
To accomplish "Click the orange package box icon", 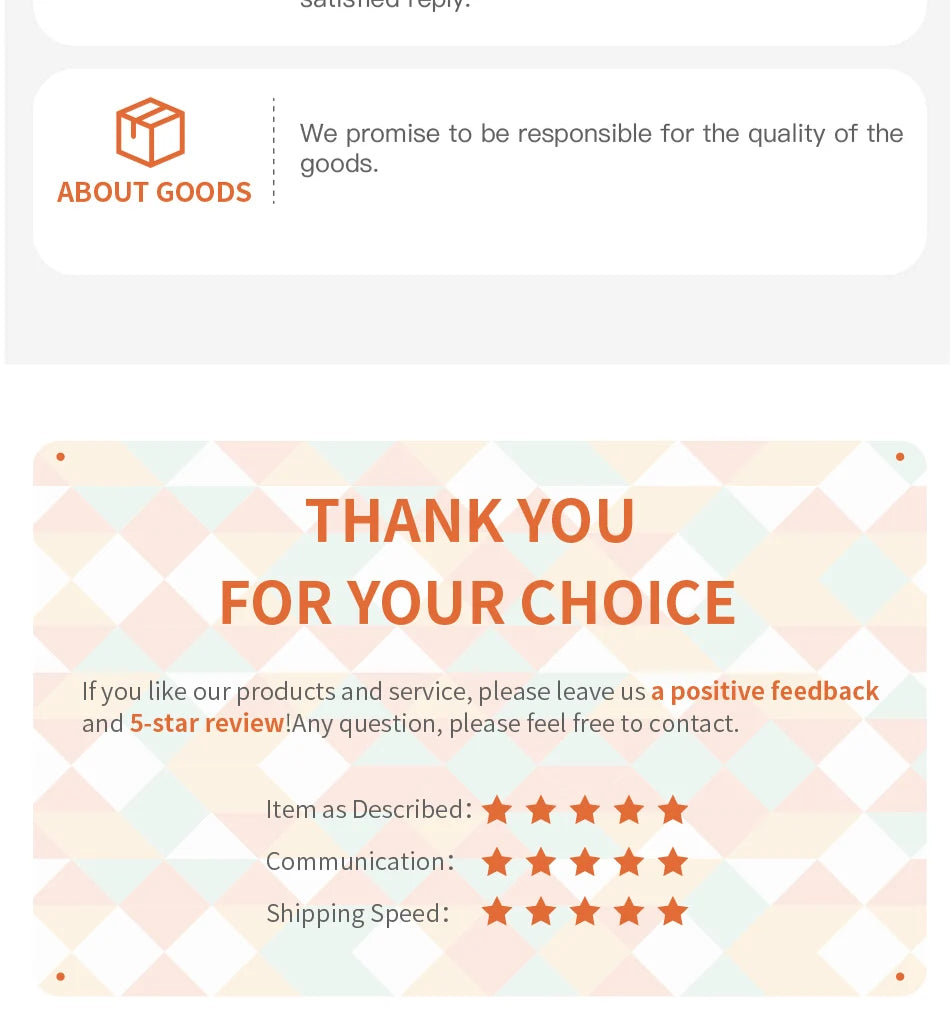I will [x=151, y=132].
